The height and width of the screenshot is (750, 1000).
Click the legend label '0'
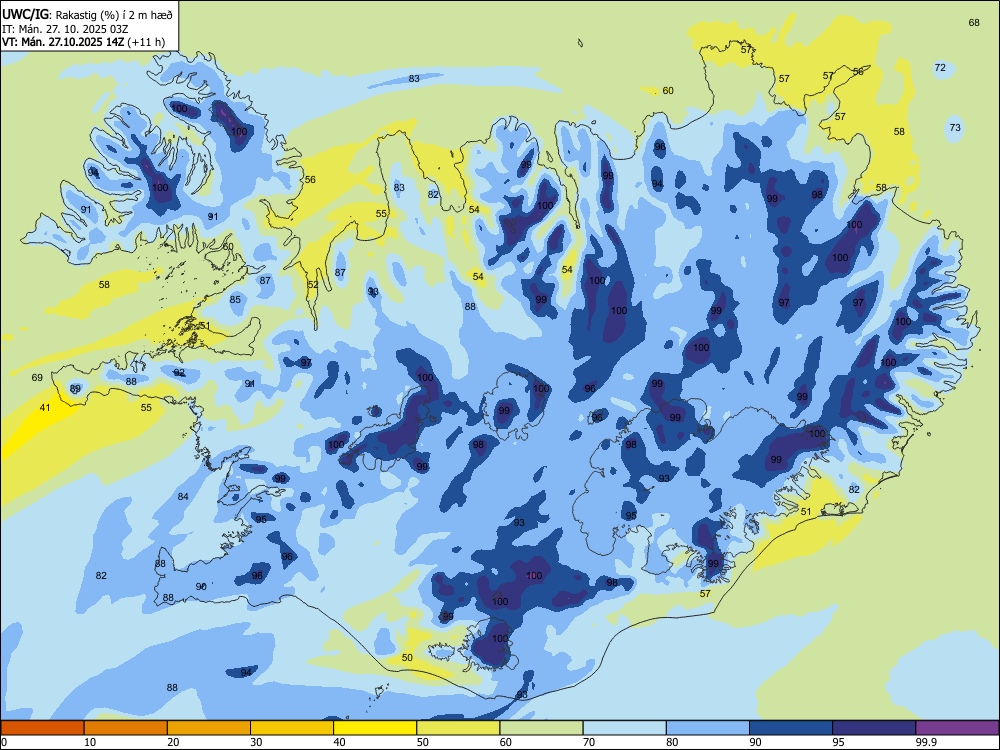click(x=4, y=742)
